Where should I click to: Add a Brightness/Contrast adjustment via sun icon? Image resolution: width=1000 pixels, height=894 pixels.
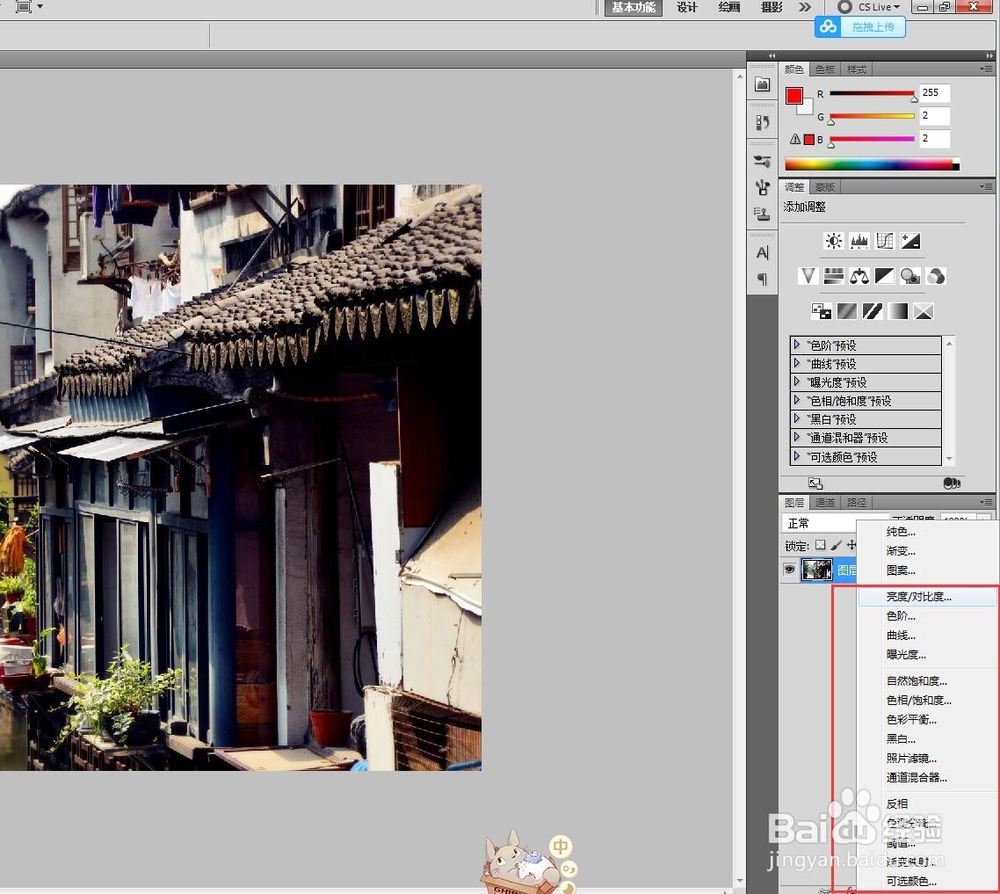coord(834,240)
